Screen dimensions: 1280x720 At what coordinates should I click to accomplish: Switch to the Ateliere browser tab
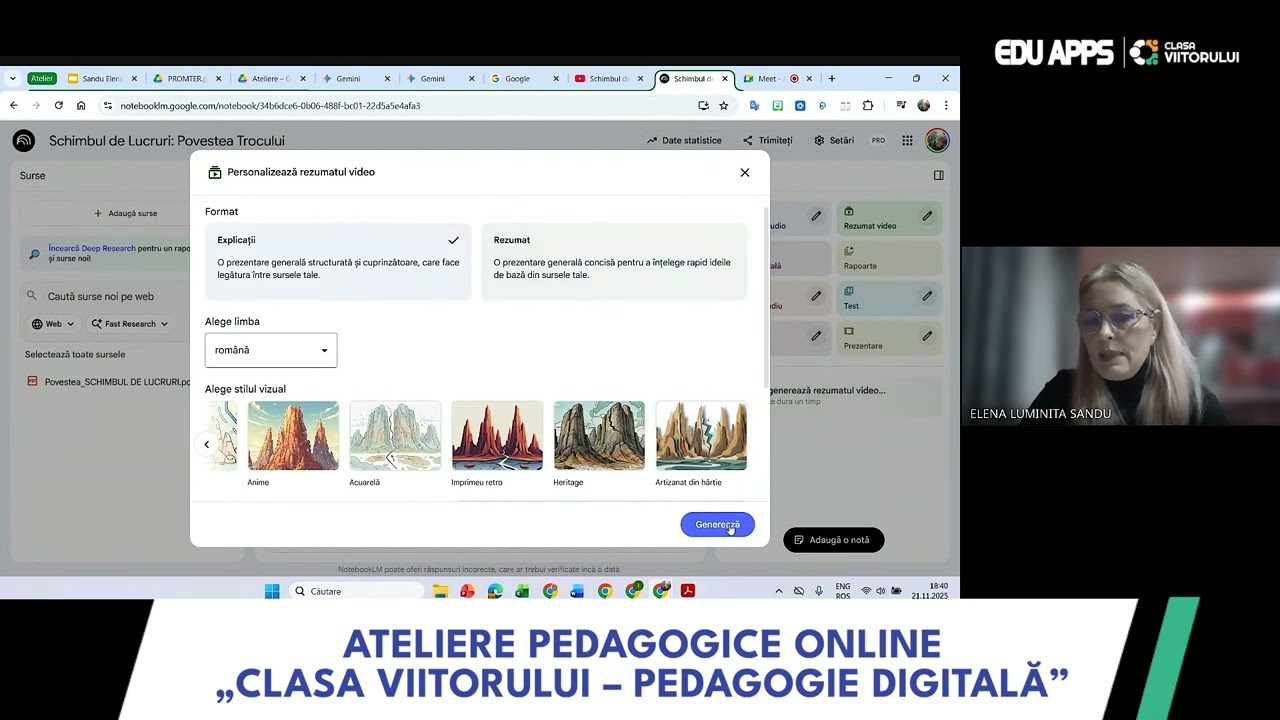point(271,79)
